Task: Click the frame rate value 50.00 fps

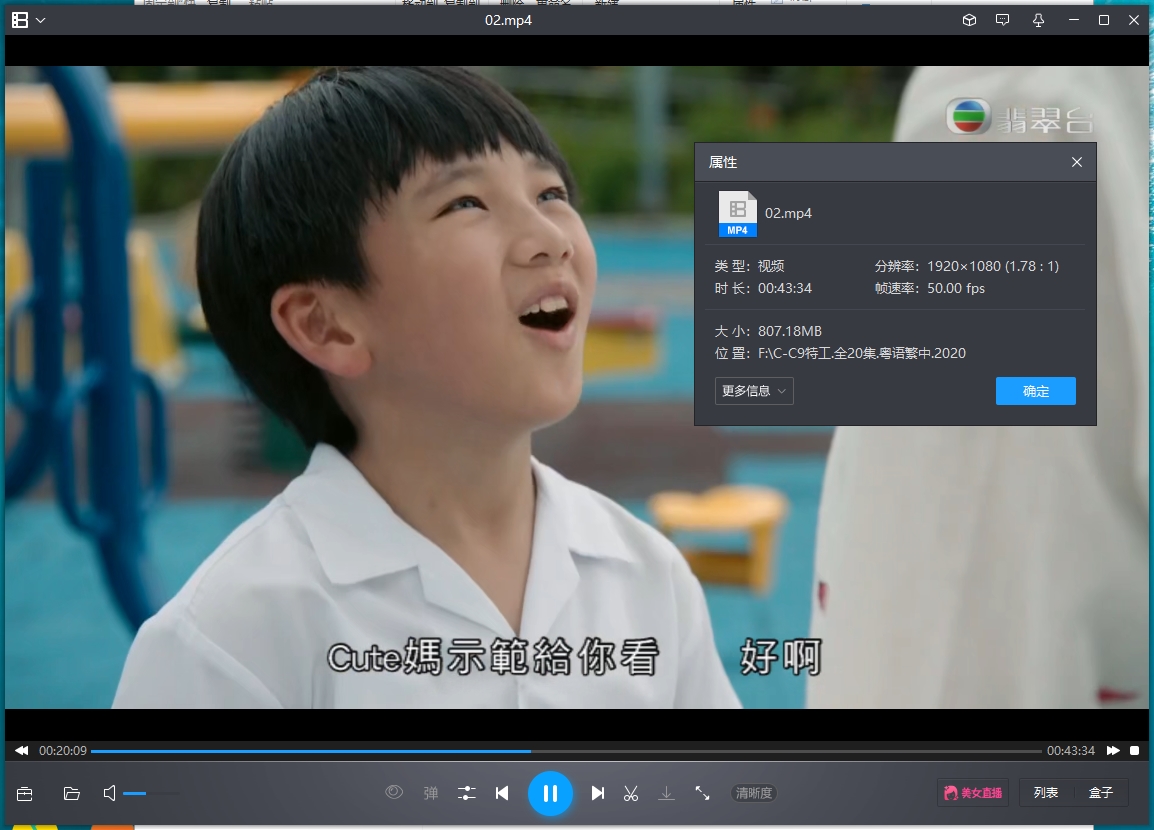Action: click(x=956, y=288)
